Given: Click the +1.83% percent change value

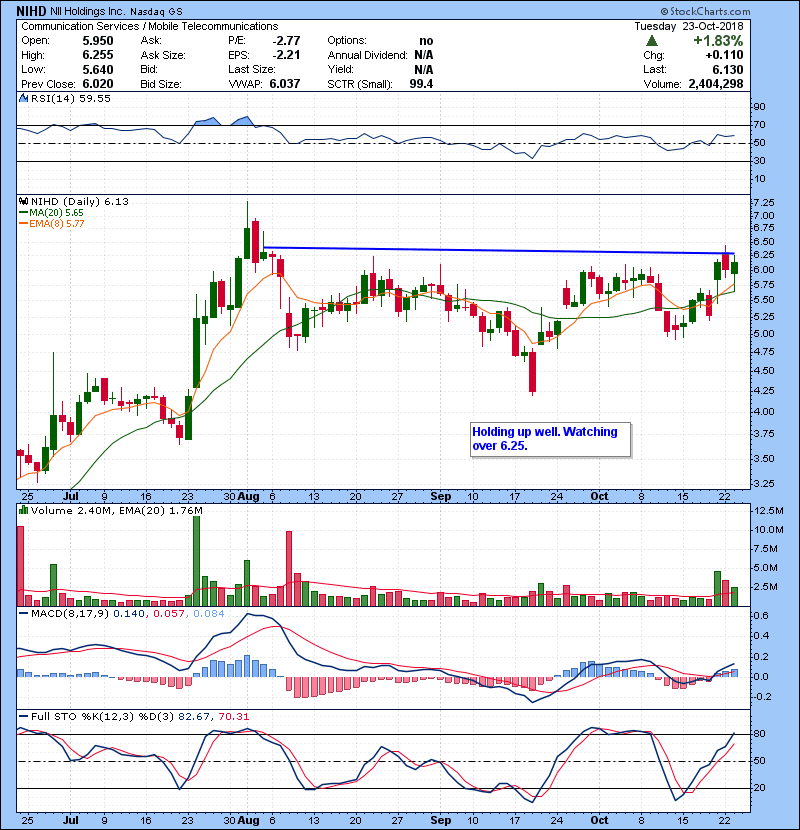Looking at the screenshot, I should tap(718, 40).
